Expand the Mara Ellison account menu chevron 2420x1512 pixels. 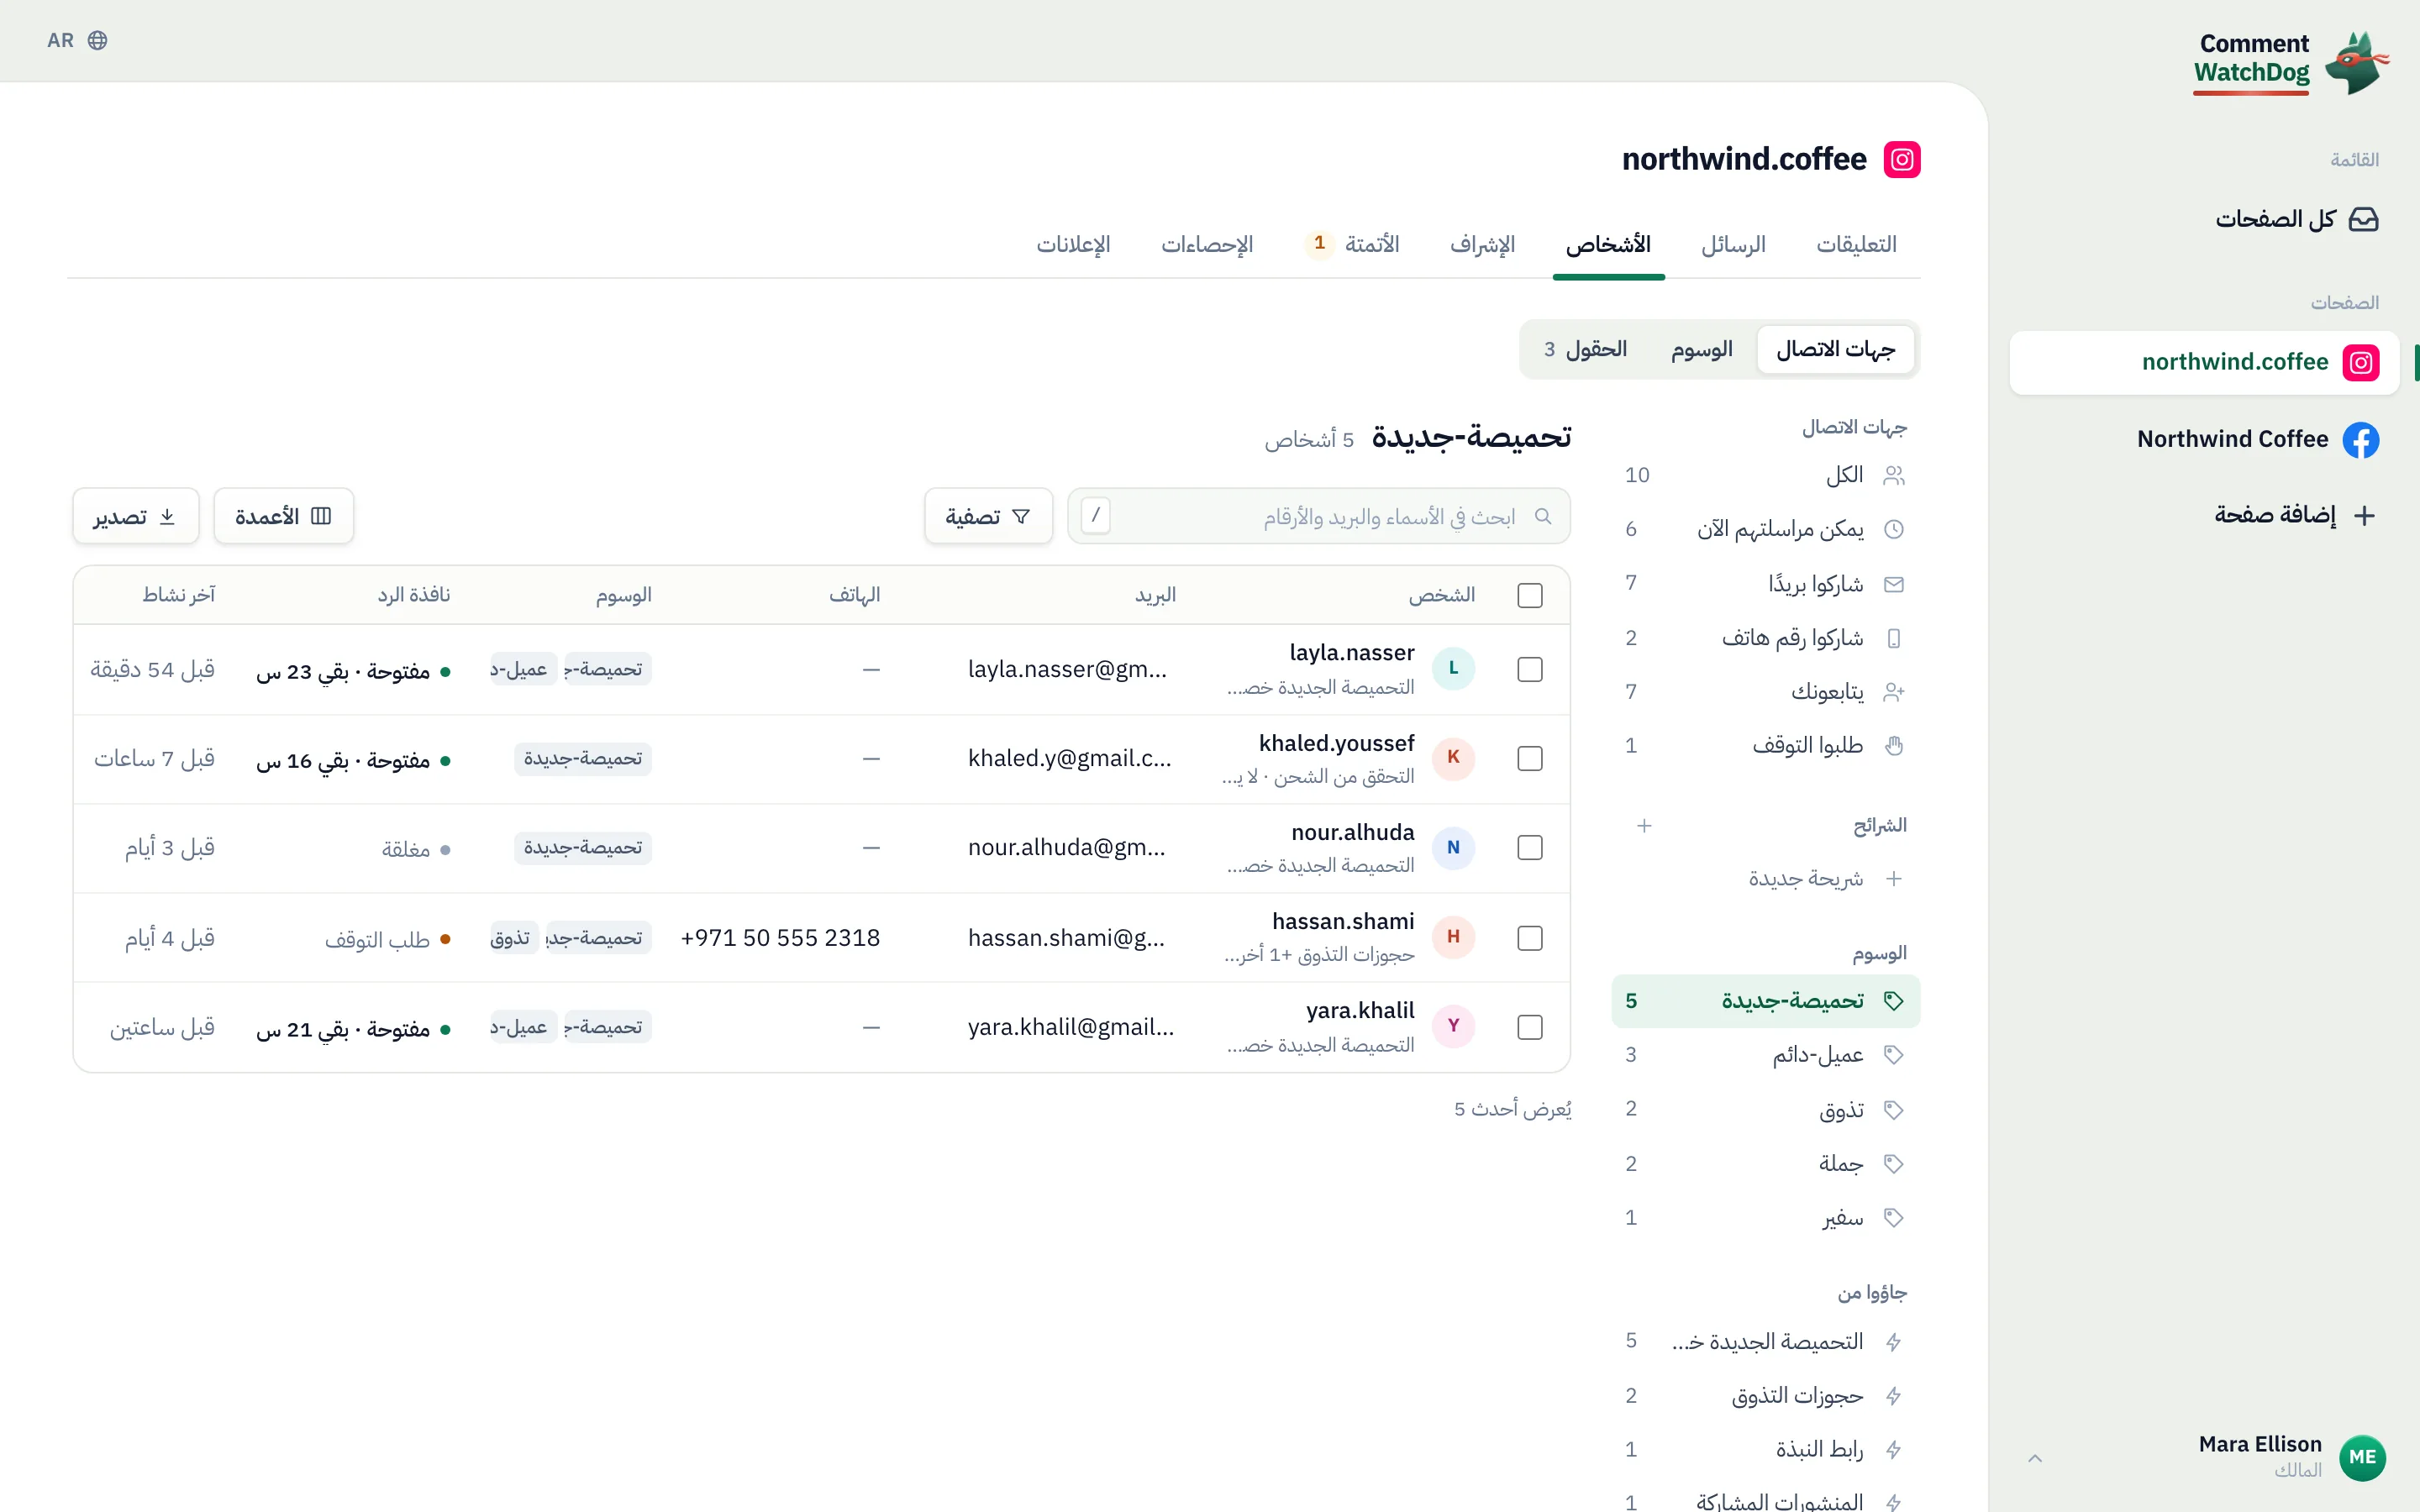pos(2035,1458)
